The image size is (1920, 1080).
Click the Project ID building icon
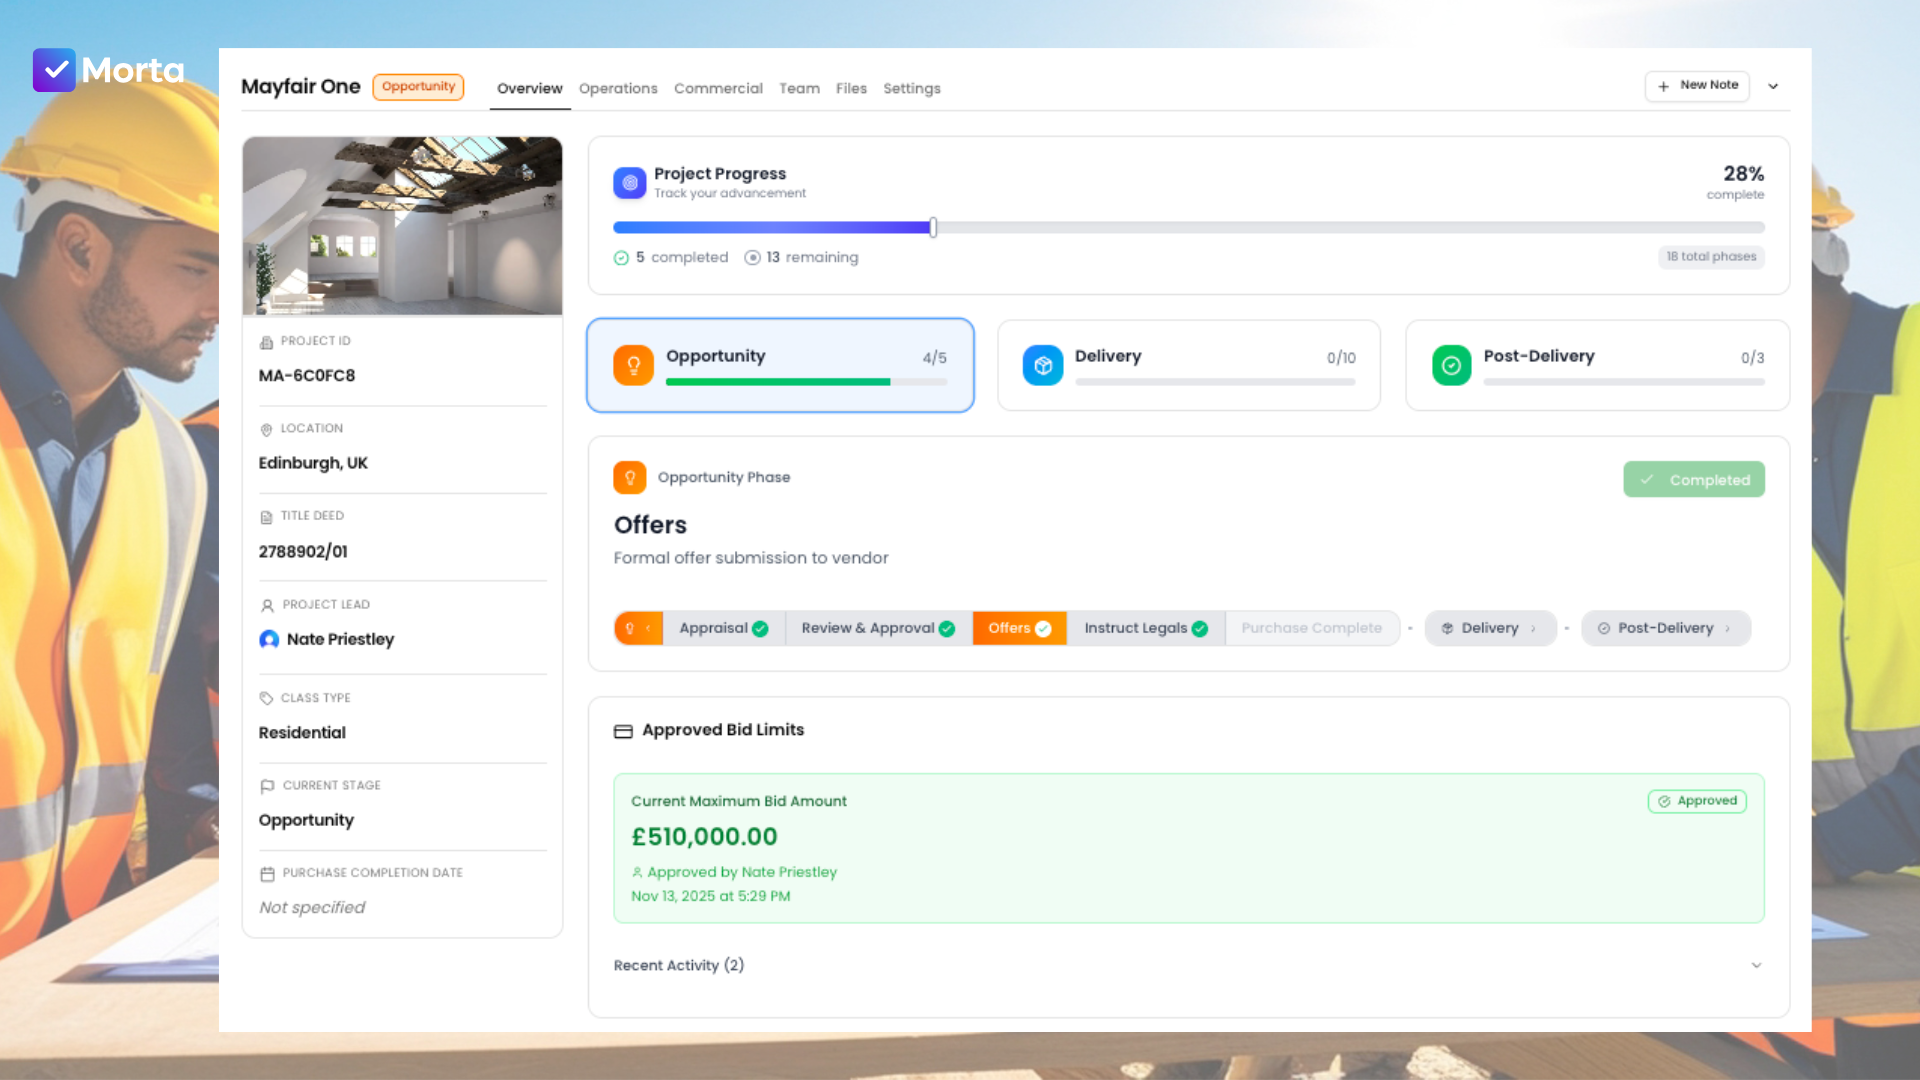(x=266, y=343)
